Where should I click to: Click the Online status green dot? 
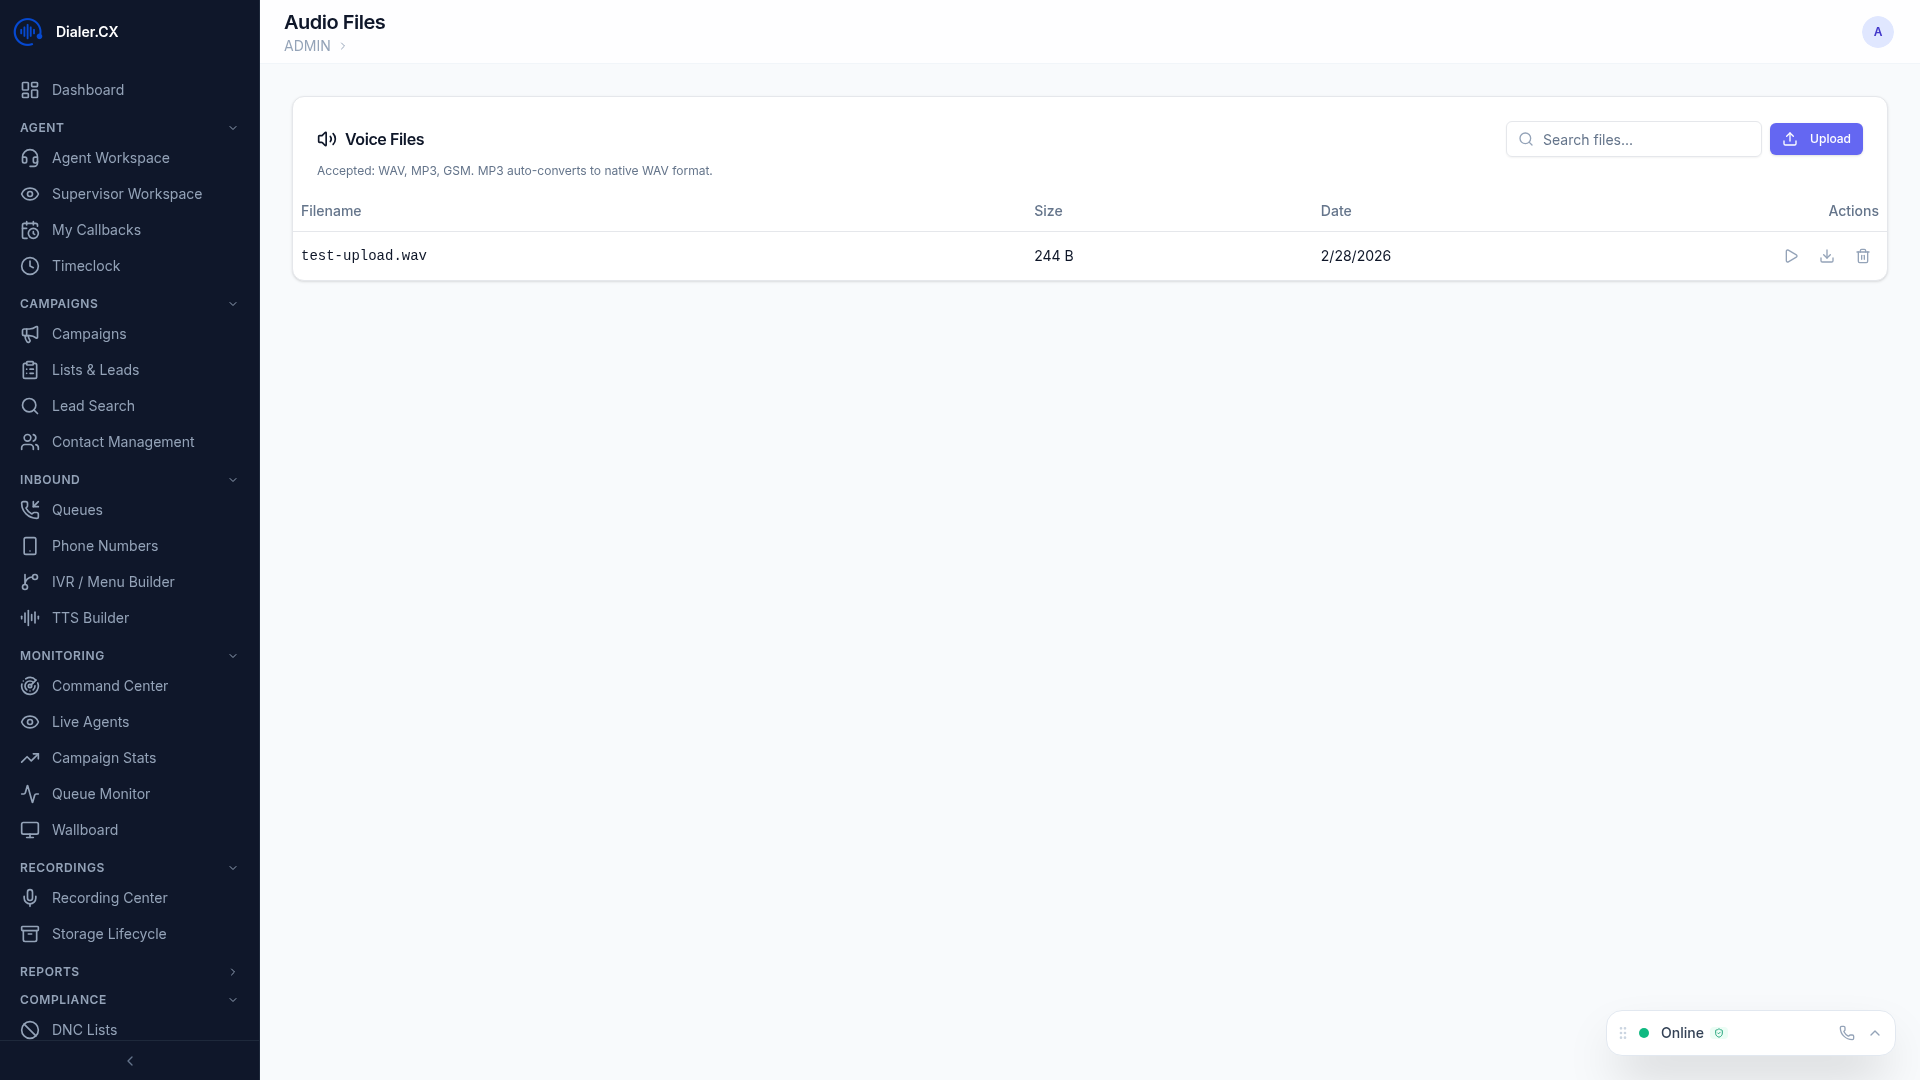(1645, 1033)
